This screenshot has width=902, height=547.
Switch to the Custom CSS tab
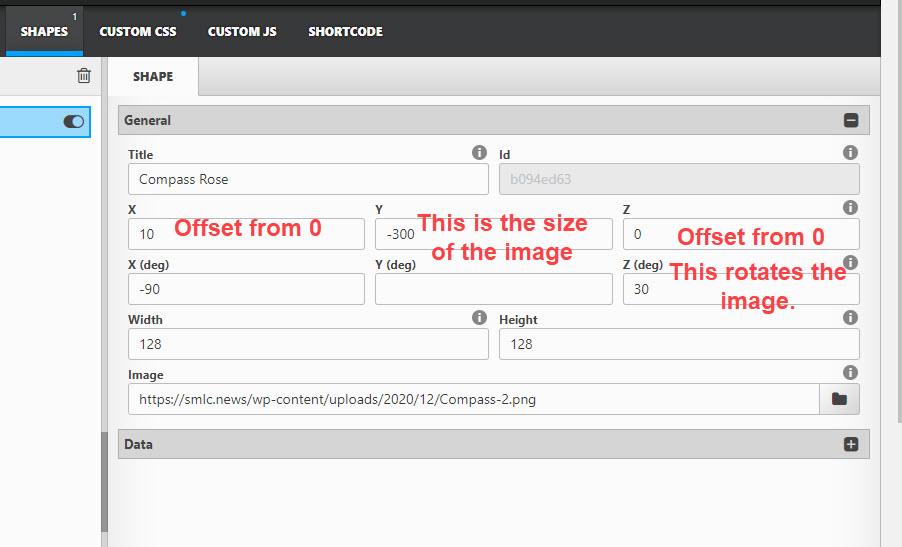point(138,32)
